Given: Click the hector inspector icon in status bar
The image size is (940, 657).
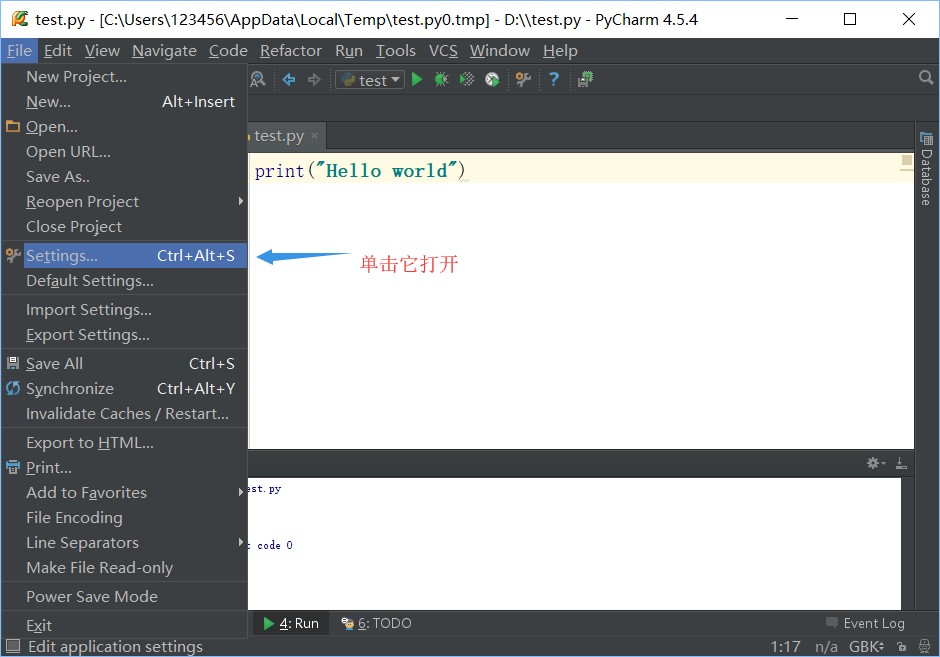Looking at the screenshot, I should click(924, 647).
